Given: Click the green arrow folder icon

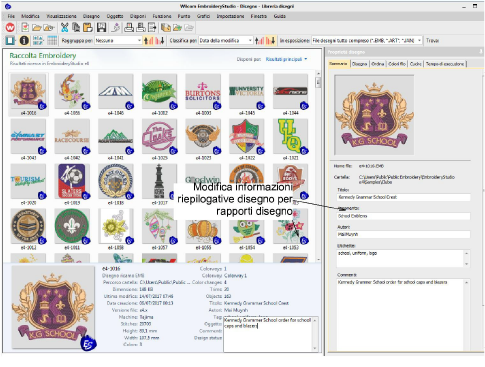Looking at the screenshot, I should coord(177,28).
